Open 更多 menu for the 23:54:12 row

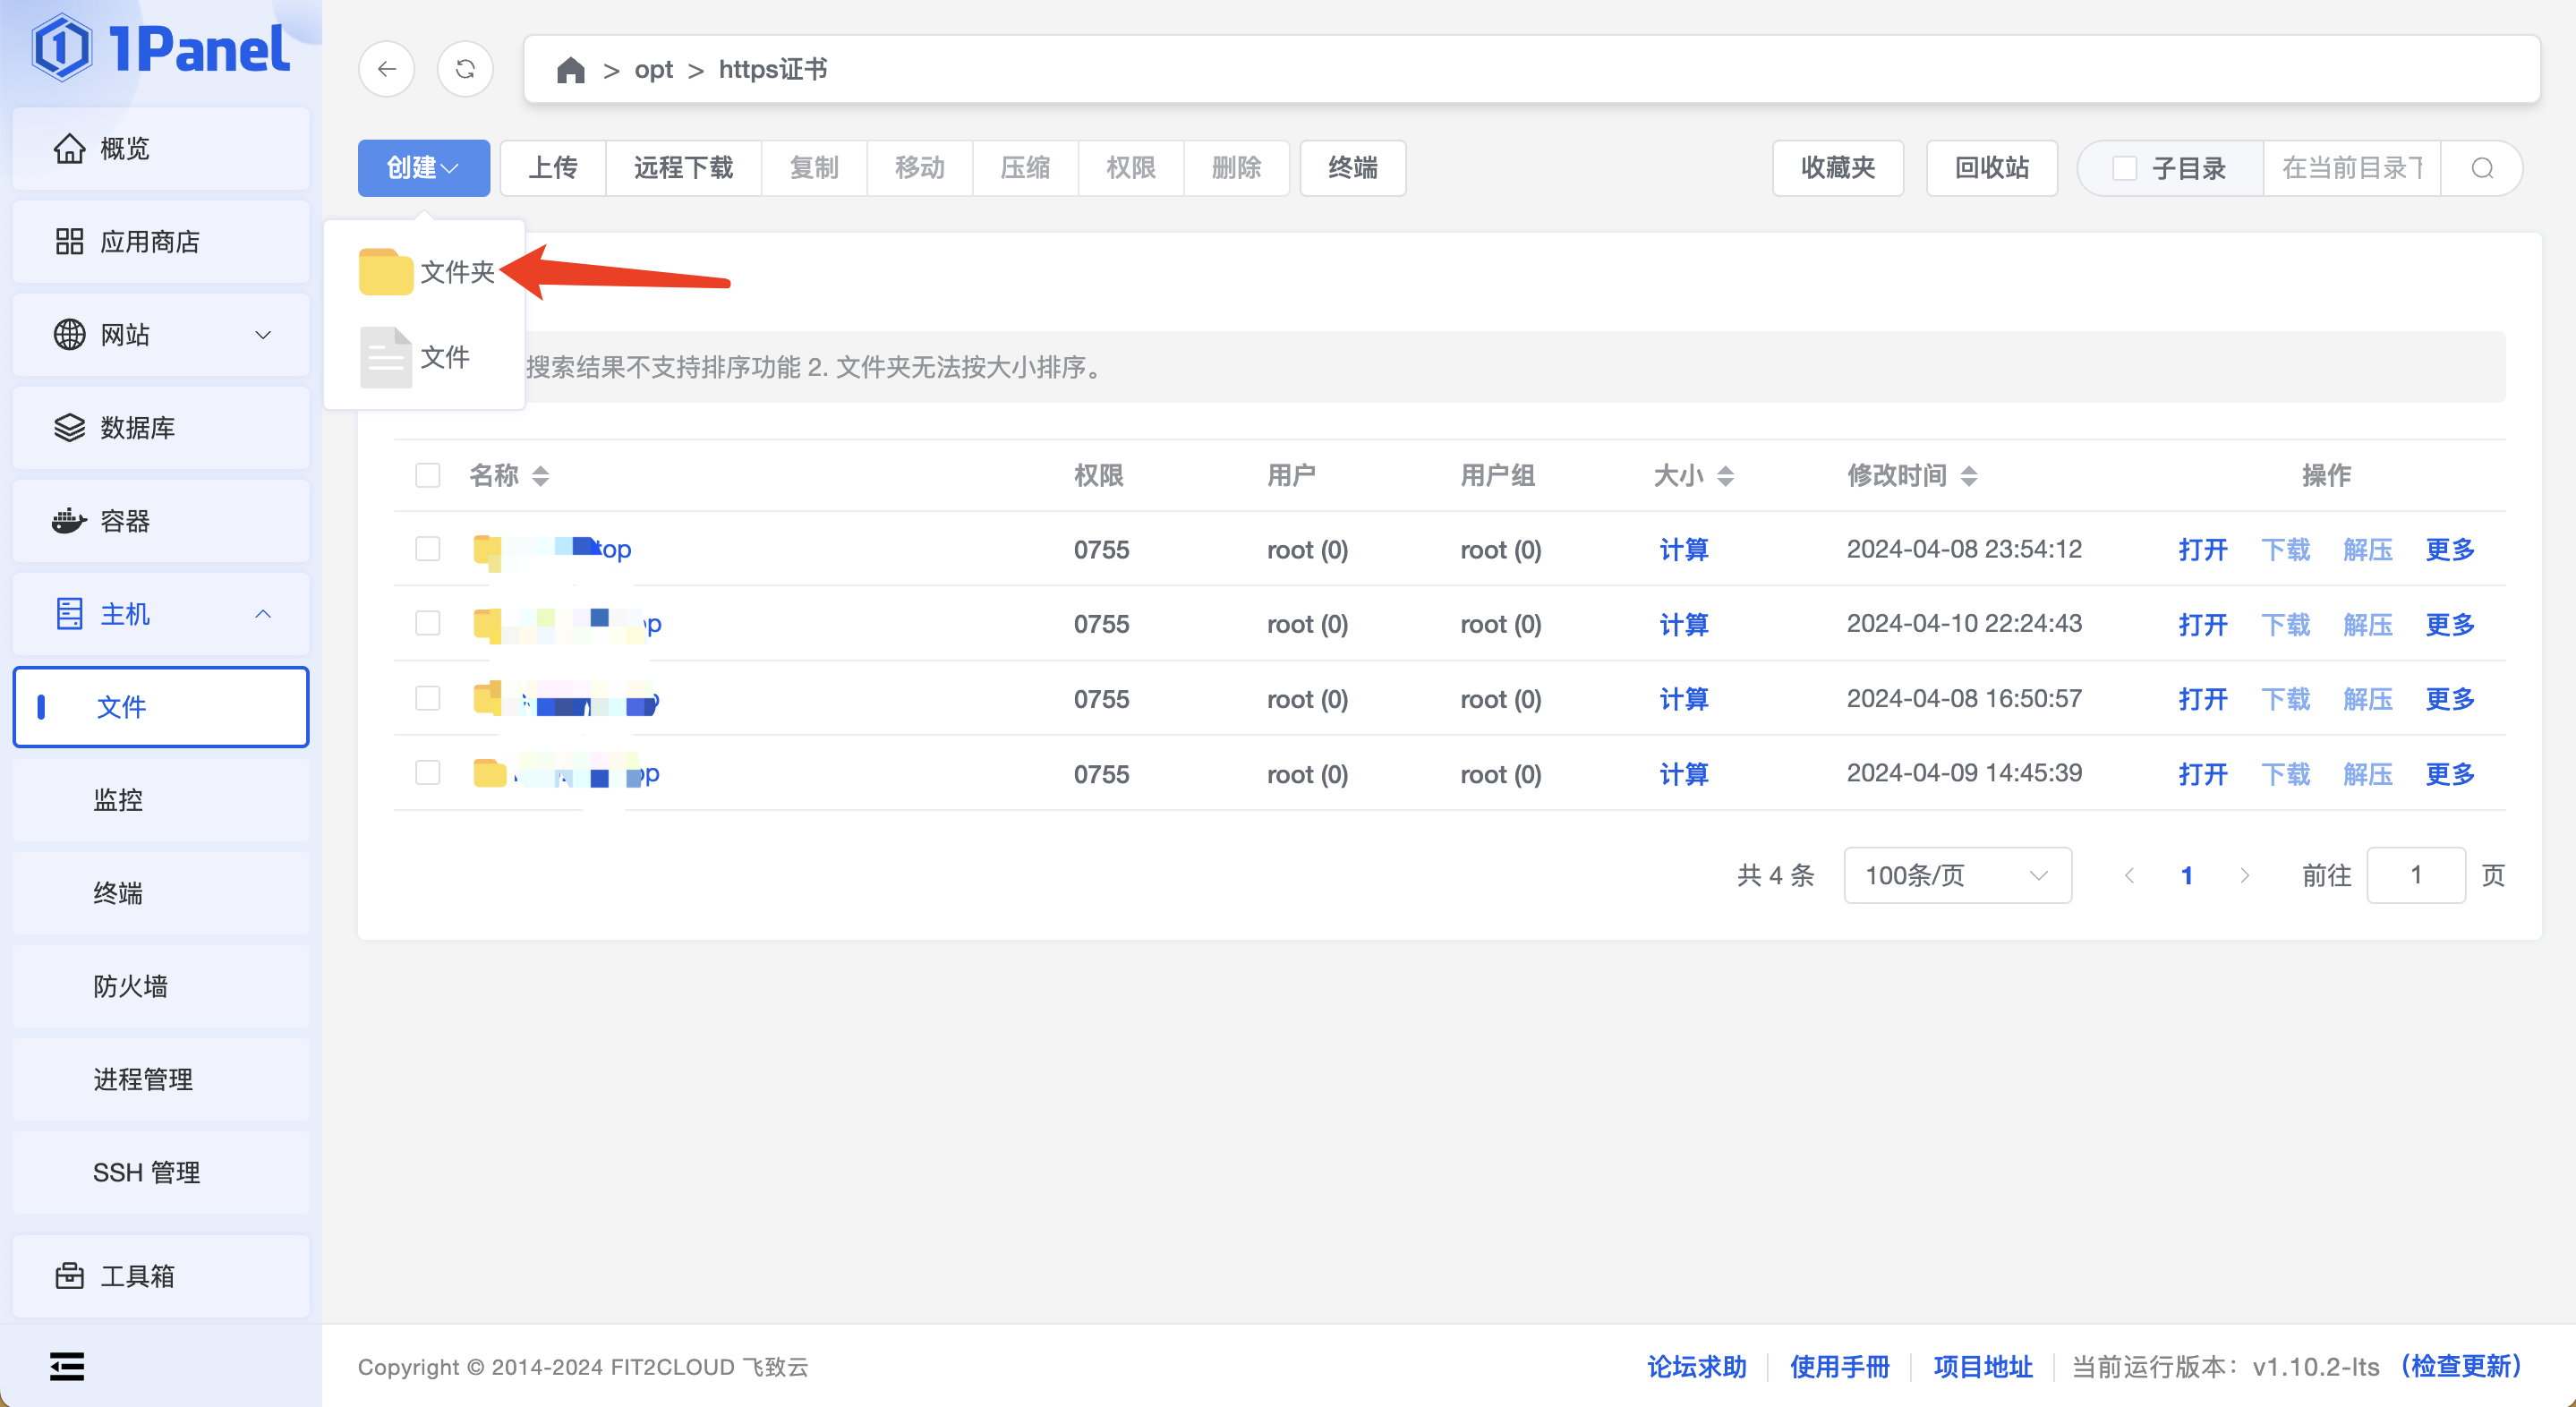point(2450,549)
